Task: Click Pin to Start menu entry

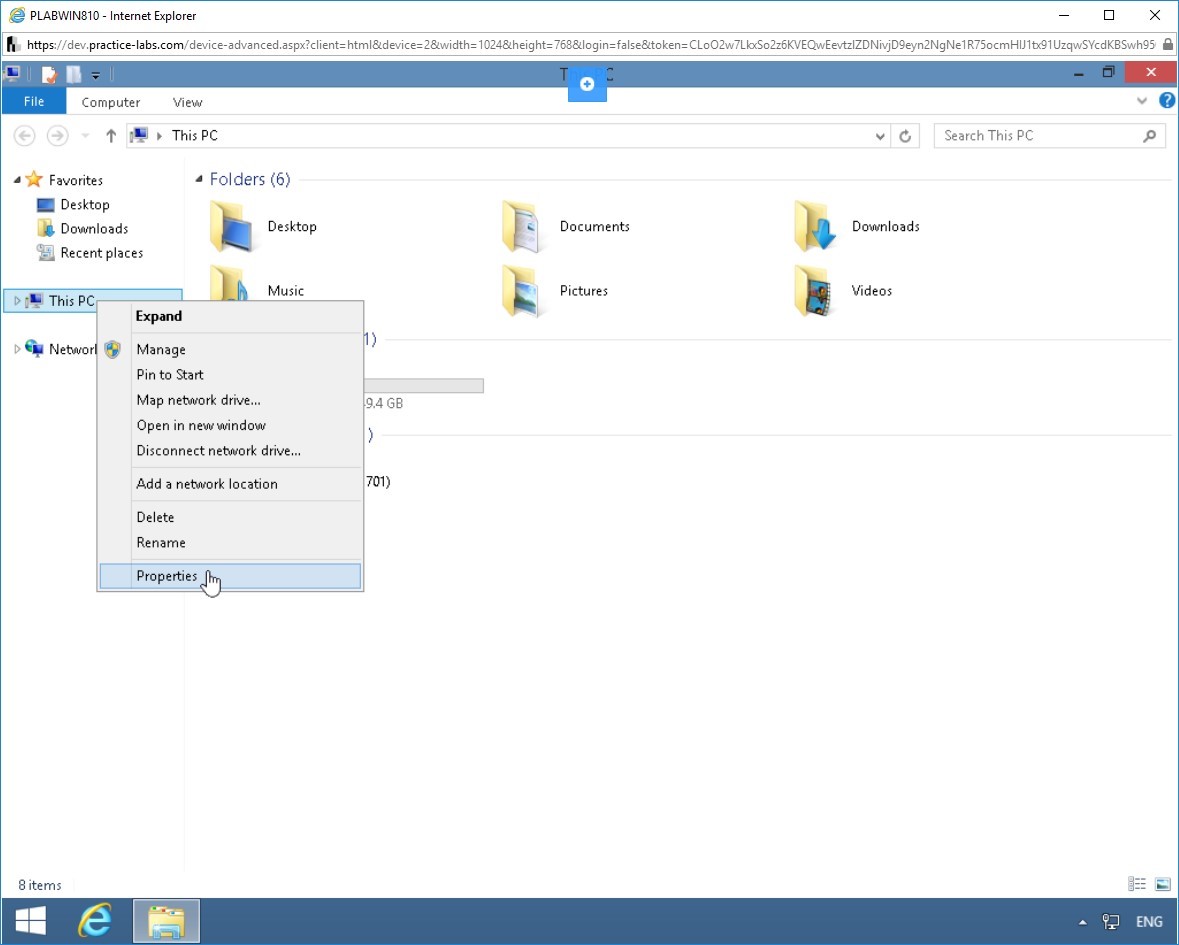Action: 230,374
